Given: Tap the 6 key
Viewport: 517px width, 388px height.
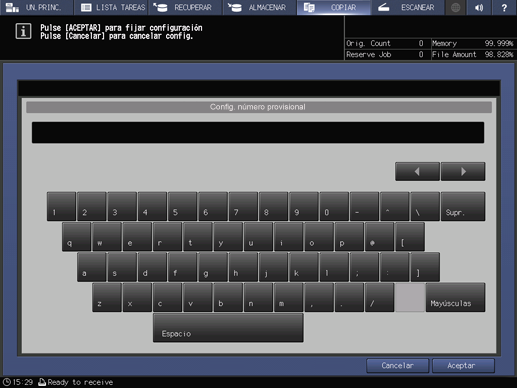Looking at the screenshot, I should [213, 206].
